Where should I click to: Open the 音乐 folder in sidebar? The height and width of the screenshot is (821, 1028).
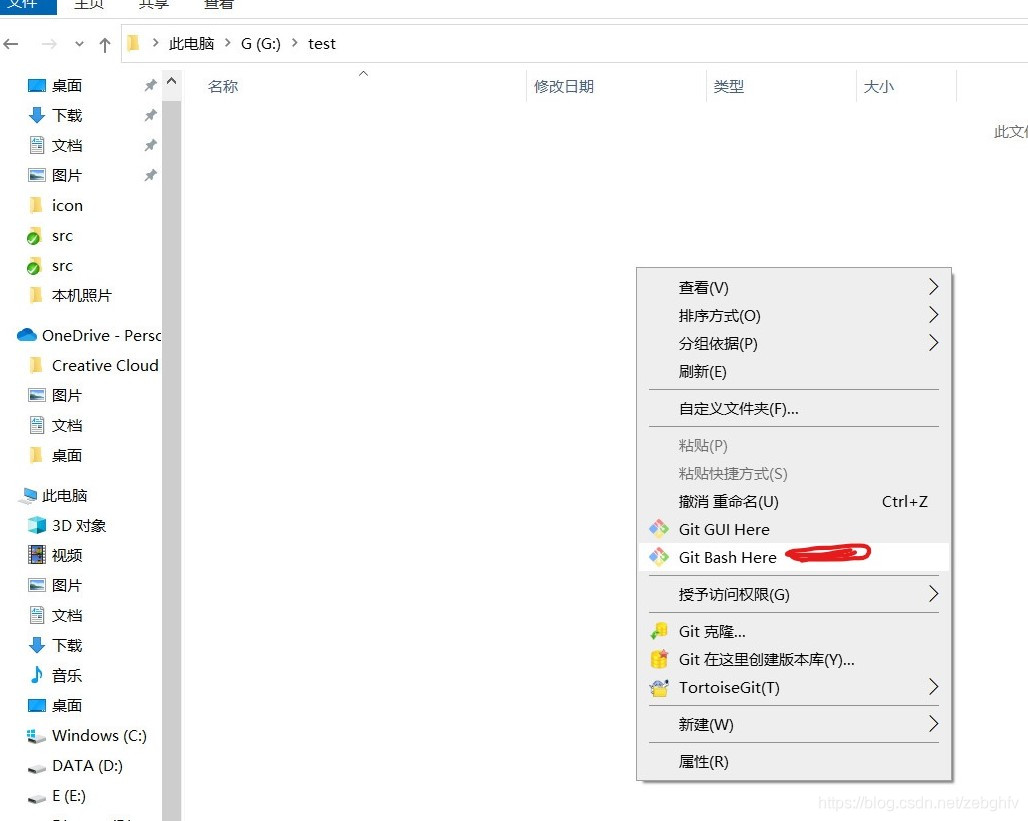click(66, 675)
